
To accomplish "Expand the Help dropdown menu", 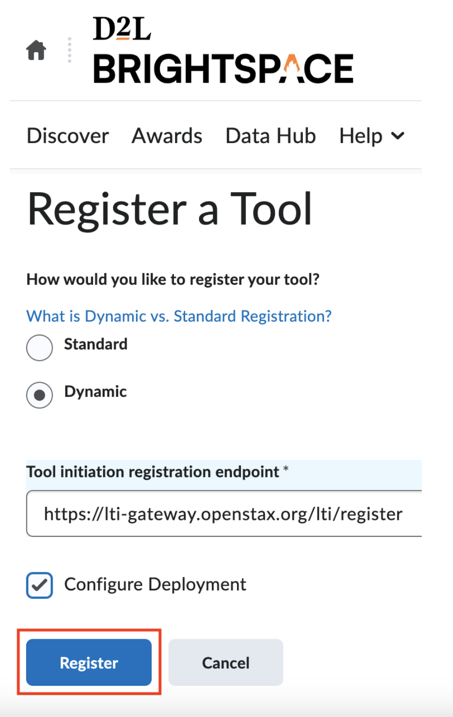I will click(372, 136).
